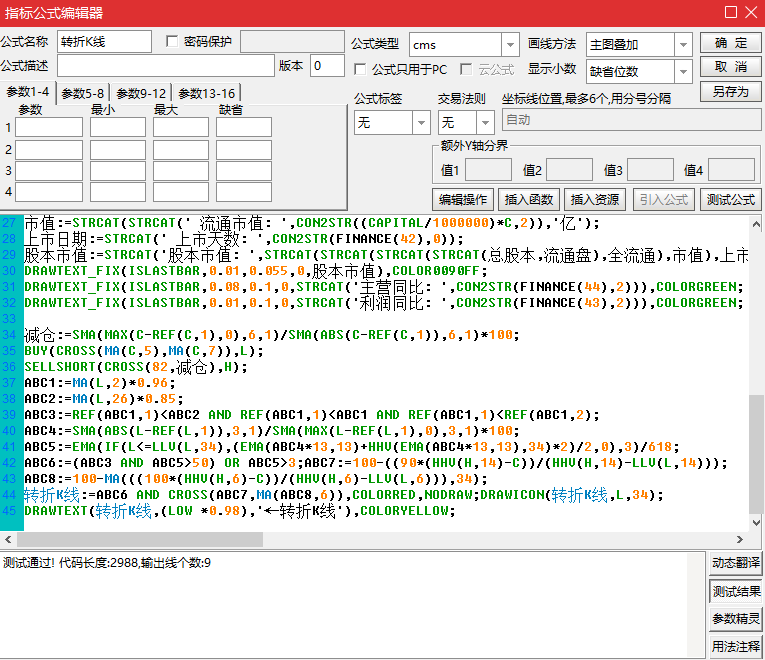
Task: Click the 另存为 button
Action: [x=730, y=91]
